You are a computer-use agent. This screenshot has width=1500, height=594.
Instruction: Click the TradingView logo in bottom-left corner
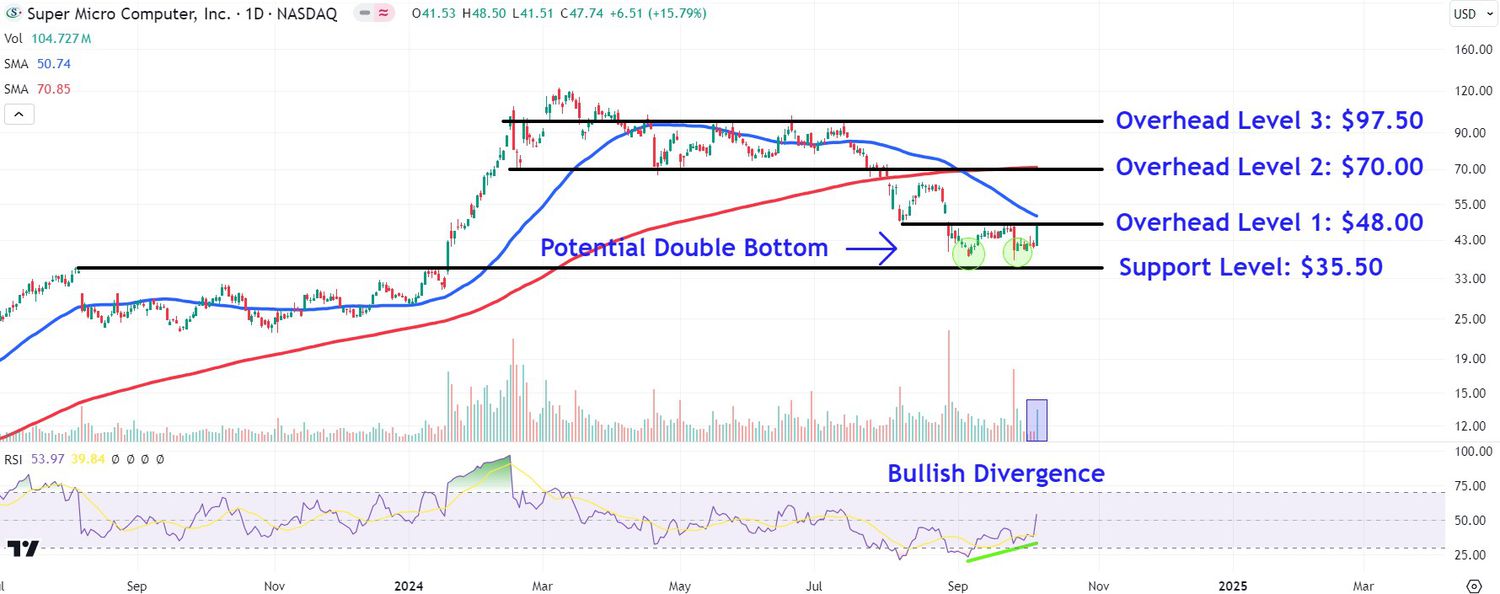(x=23, y=548)
